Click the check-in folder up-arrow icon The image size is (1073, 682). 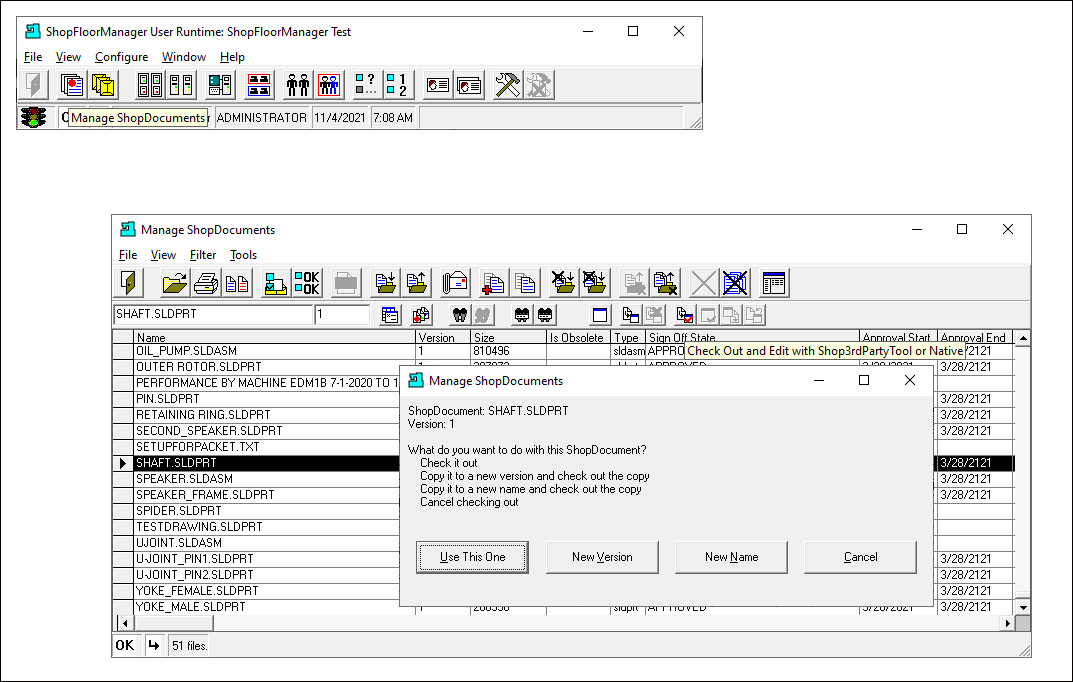tap(416, 283)
